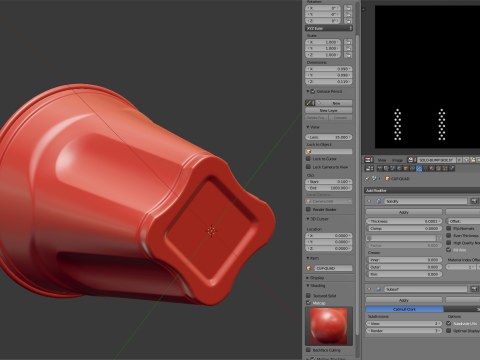
Task: Click the Subsurf View subdivisions field
Action: click(404, 323)
